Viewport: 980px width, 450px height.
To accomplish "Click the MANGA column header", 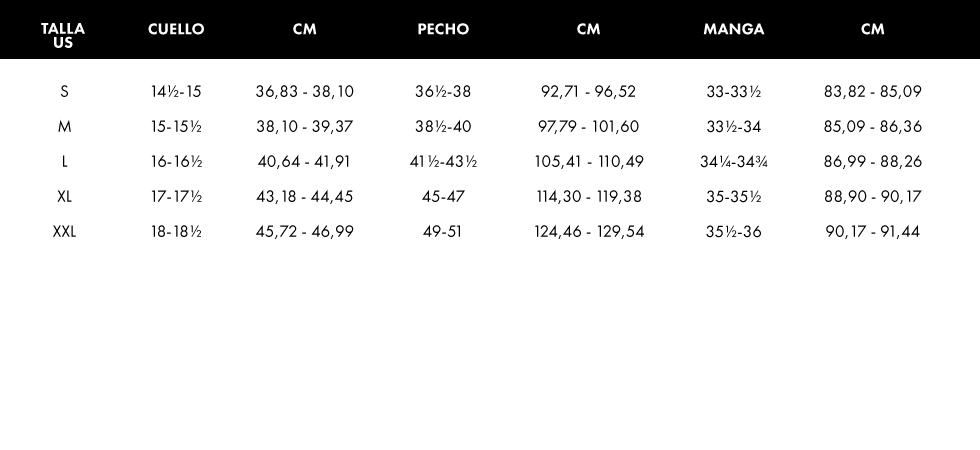I will [734, 29].
